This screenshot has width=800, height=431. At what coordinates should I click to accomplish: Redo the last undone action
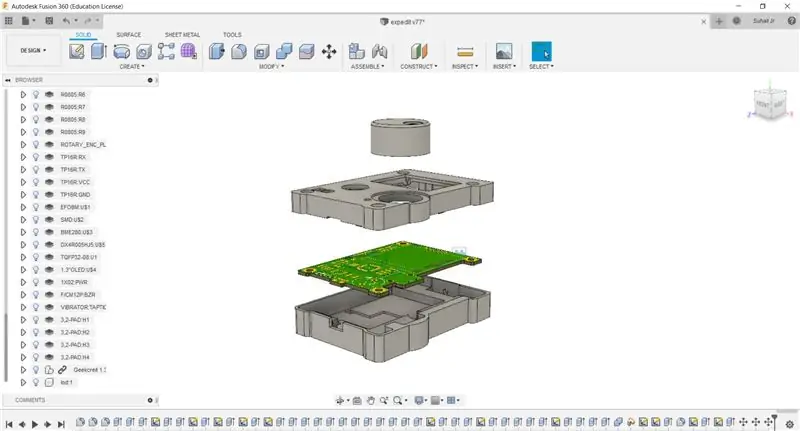pyautogui.click(x=88, y=21)
